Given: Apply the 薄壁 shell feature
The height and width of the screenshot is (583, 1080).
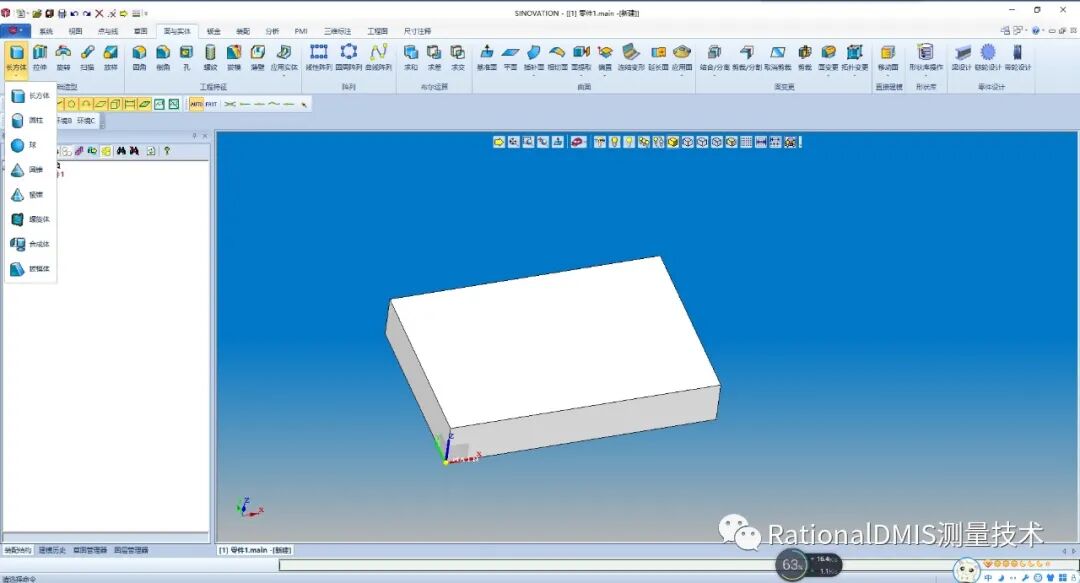Looking at the screenshot, I should pyautogui.click(x=257, y=58).
